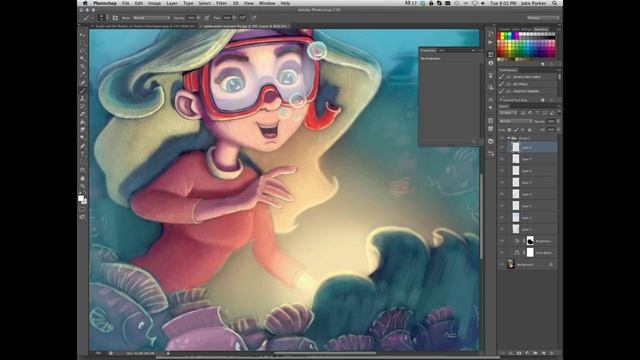Collapse the Group 1 layer group
This screenshot has height=360, width=640.
coord(509,138)
